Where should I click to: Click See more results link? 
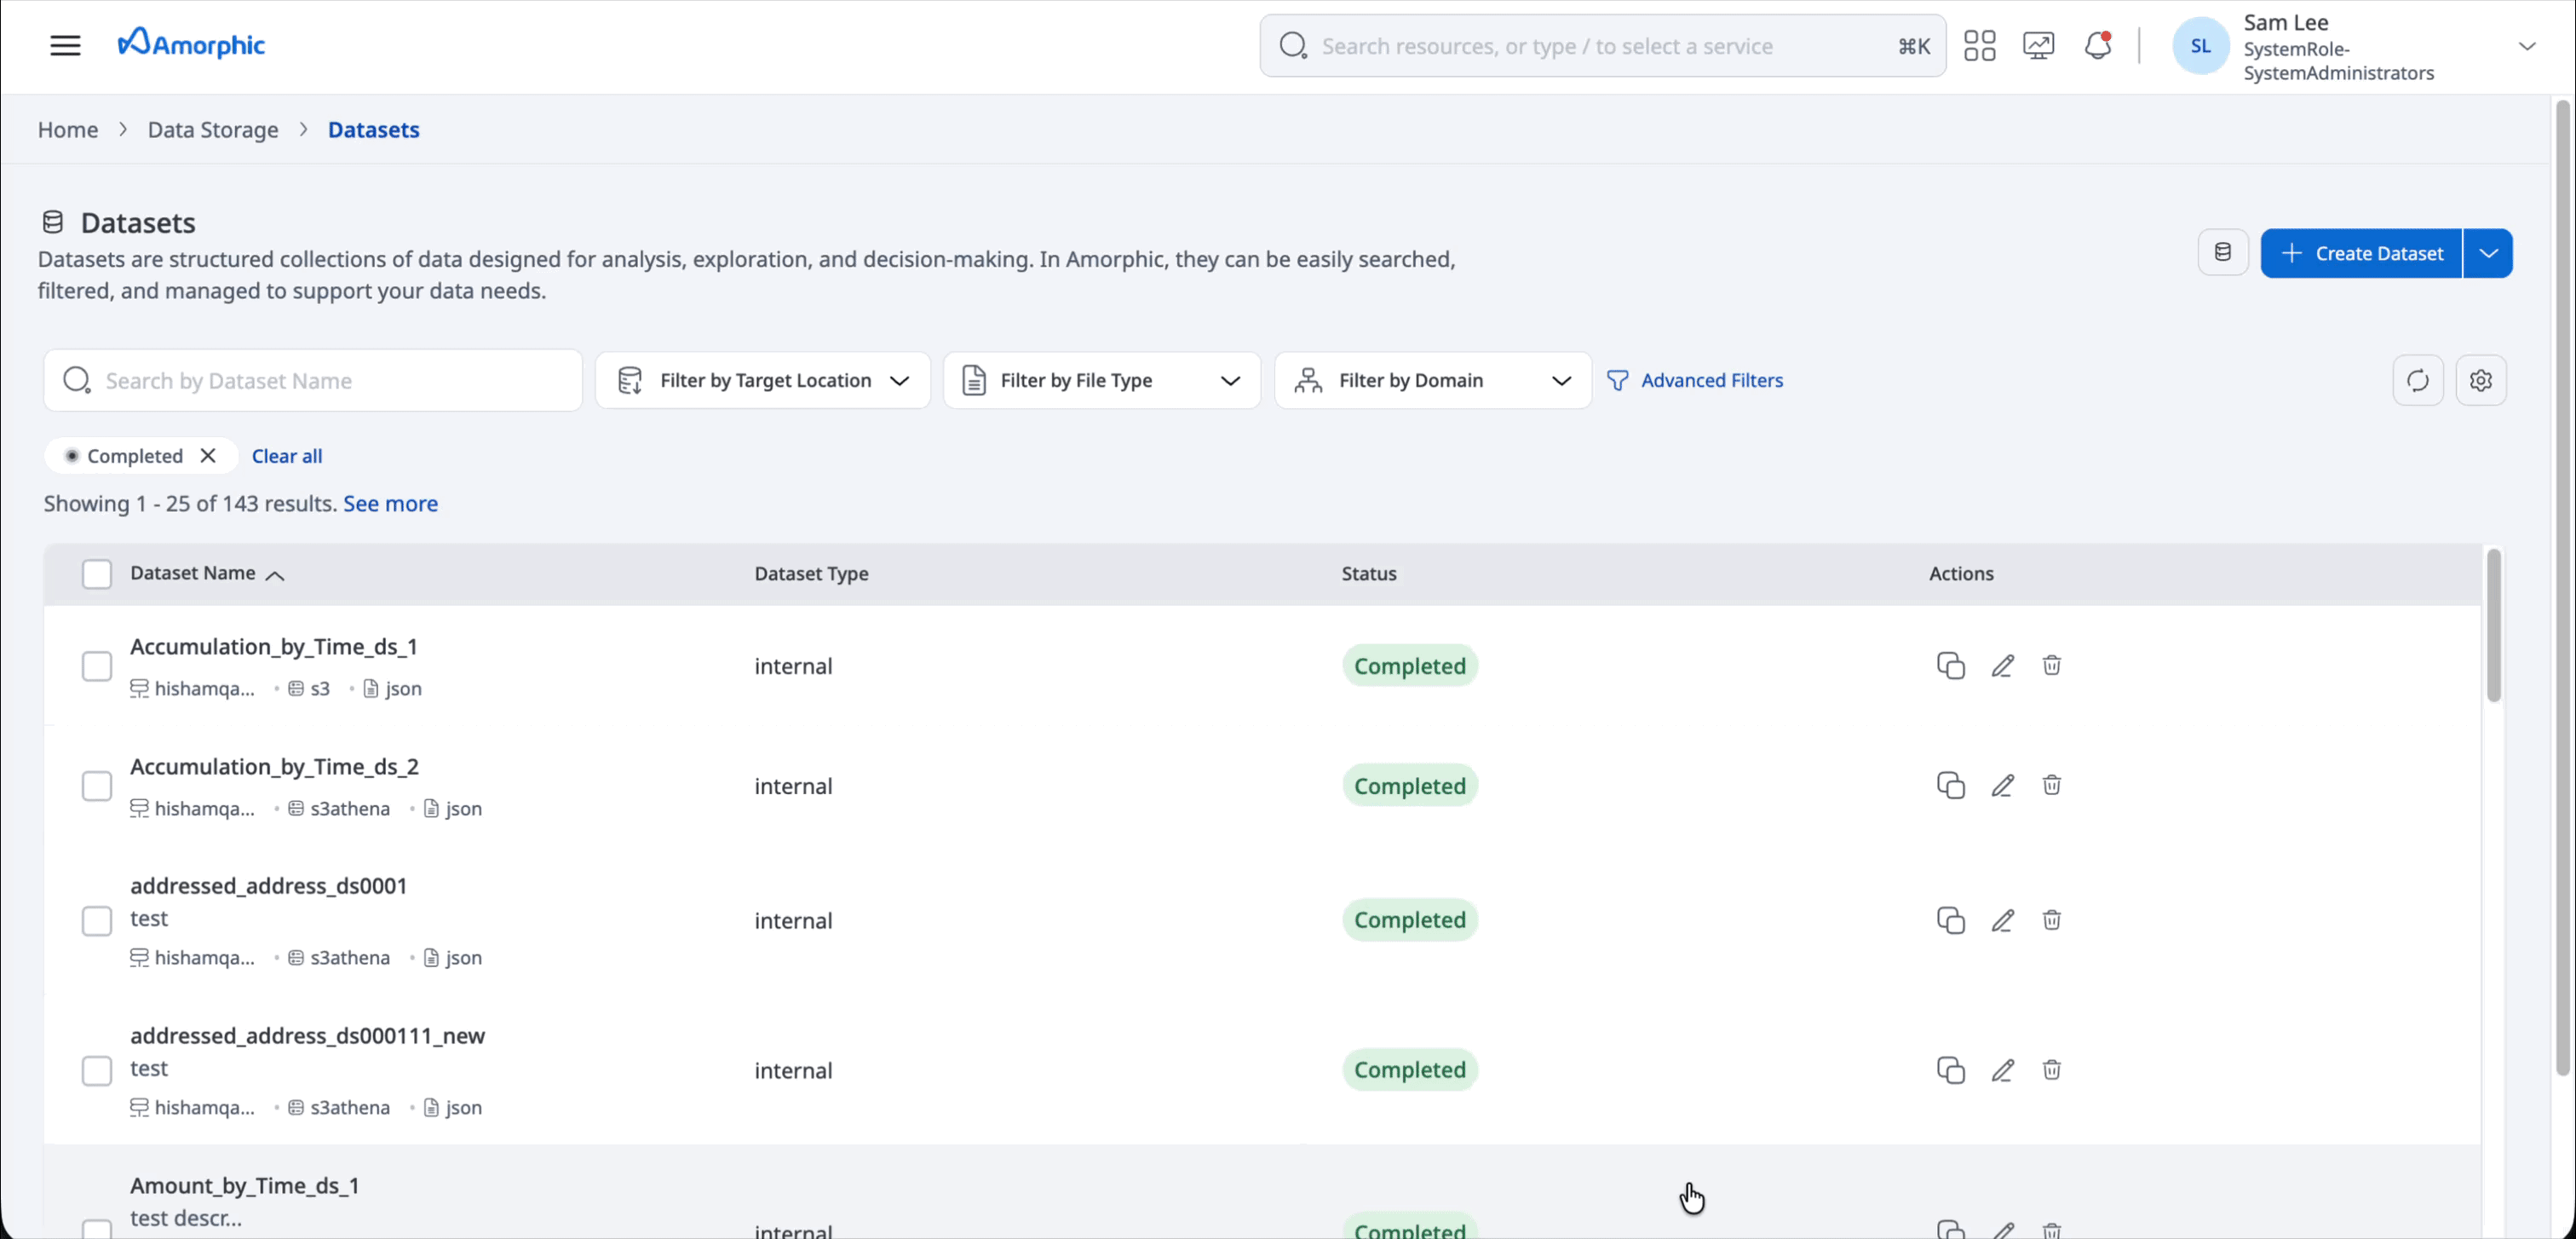point(391,503)
